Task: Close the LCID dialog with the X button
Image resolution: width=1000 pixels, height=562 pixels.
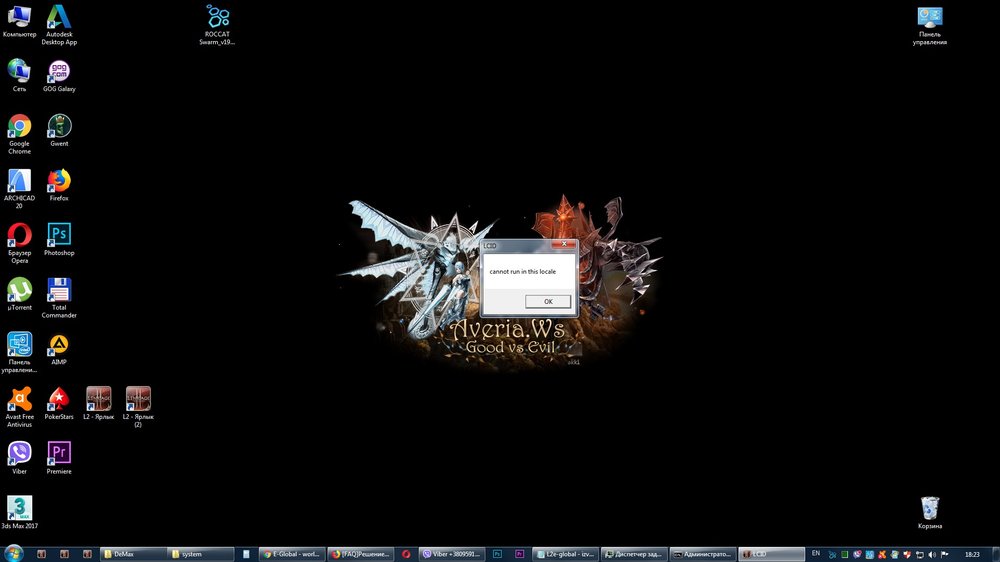Action: pyautogui.click(x=566, y=244)
